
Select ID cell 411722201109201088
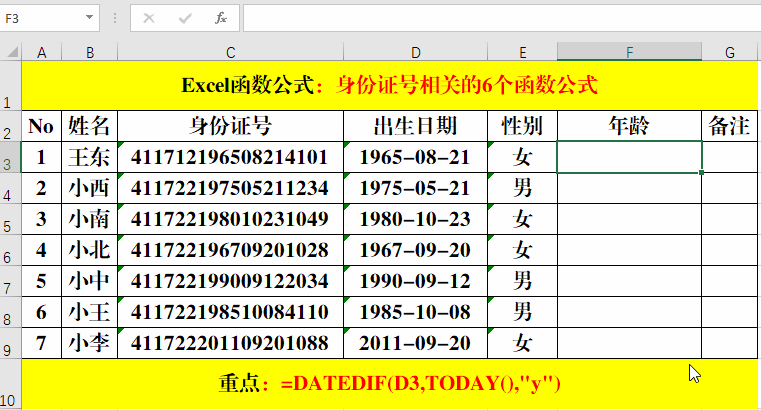tap(231, 343)
